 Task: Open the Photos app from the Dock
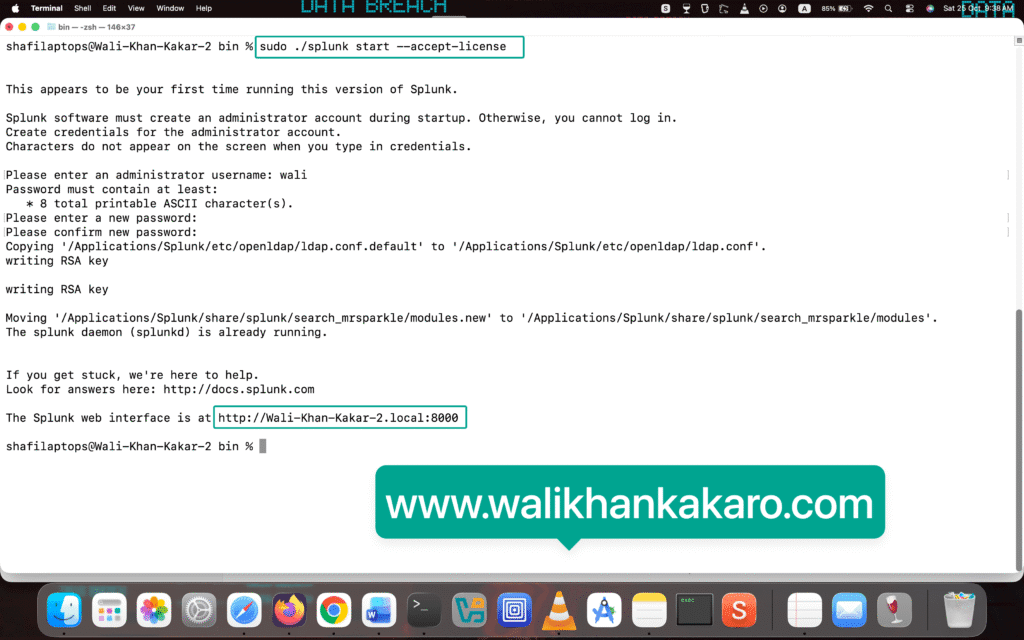click(154, 610)
